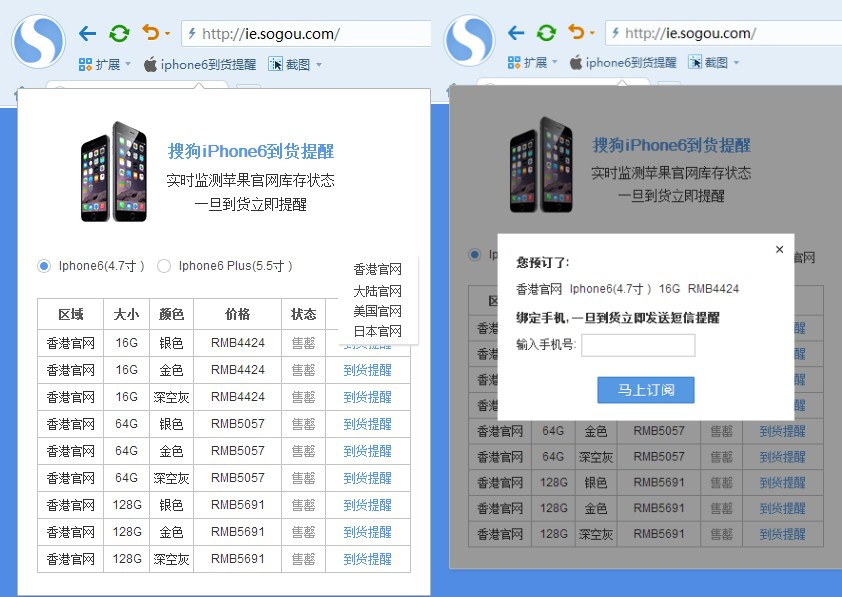
Task: Click the Sogou browser logo in right window
Action: pyautogui.click(x=470, y=40)
